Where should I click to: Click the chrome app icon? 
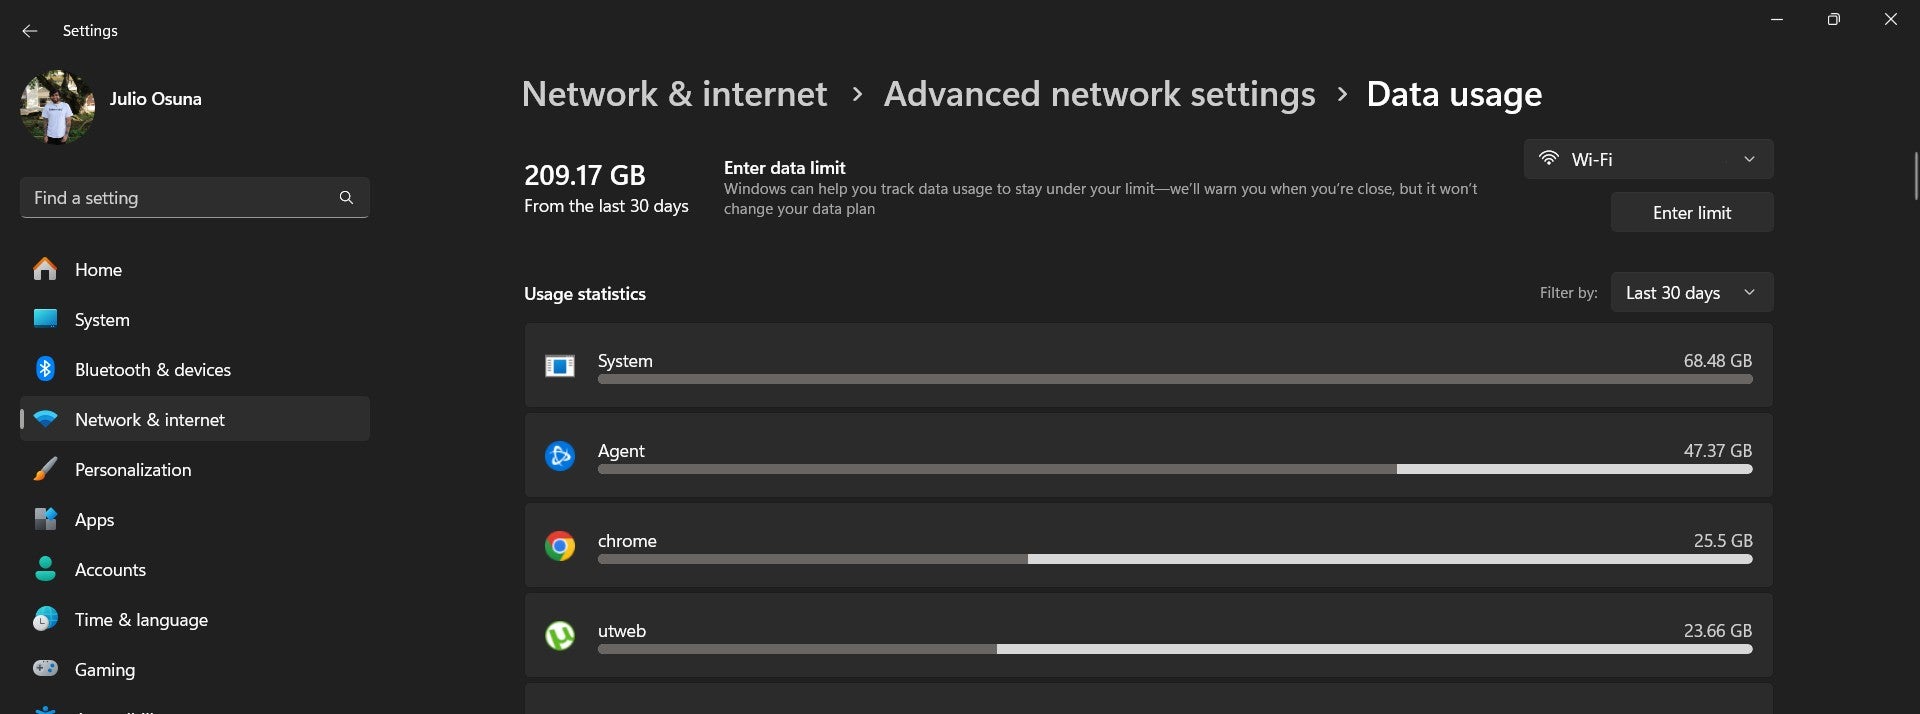pos(559,546)
